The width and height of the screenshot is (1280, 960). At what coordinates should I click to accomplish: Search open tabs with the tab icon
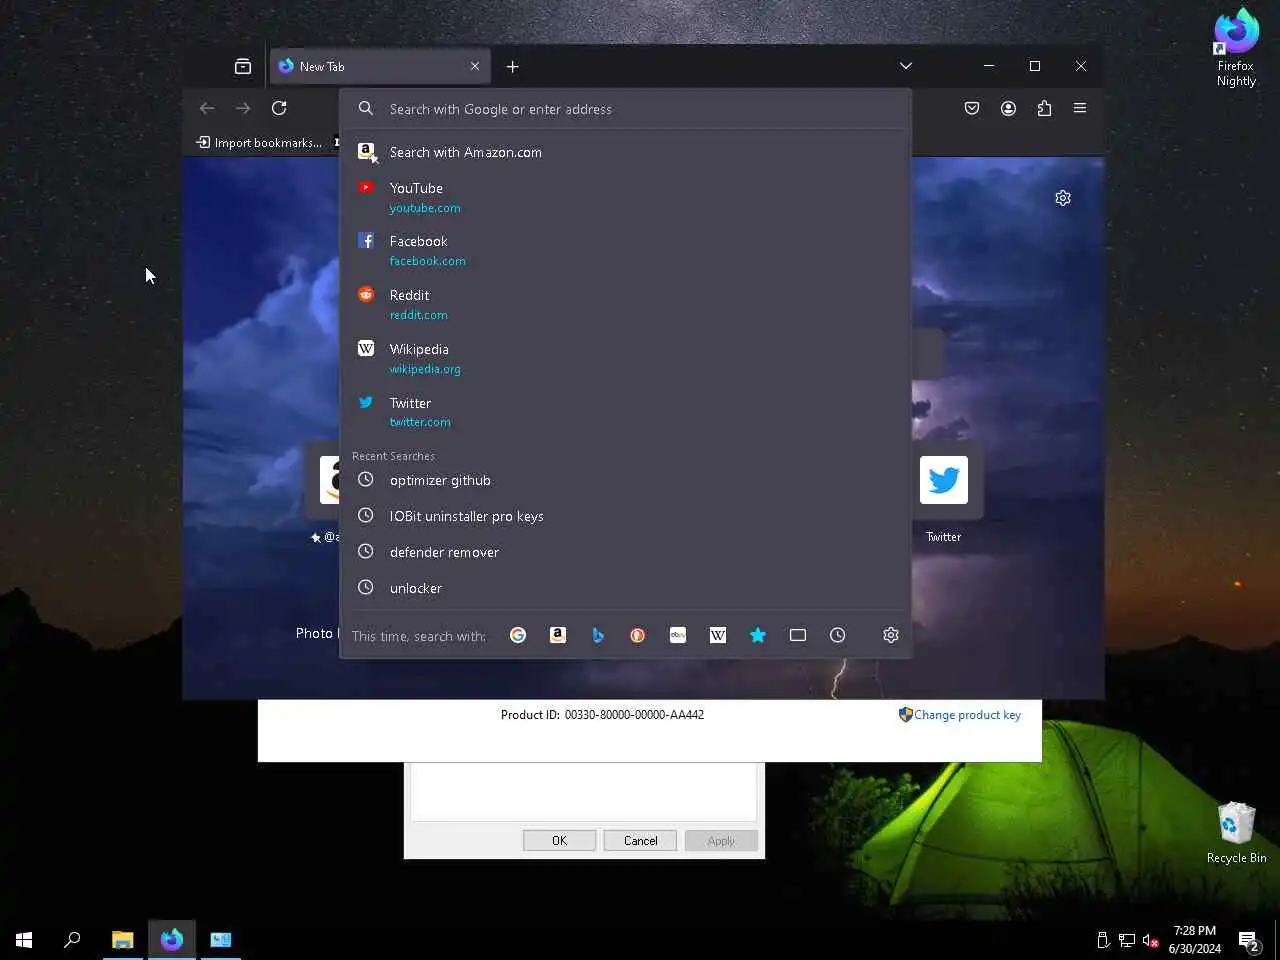click(x=798, y=635)
